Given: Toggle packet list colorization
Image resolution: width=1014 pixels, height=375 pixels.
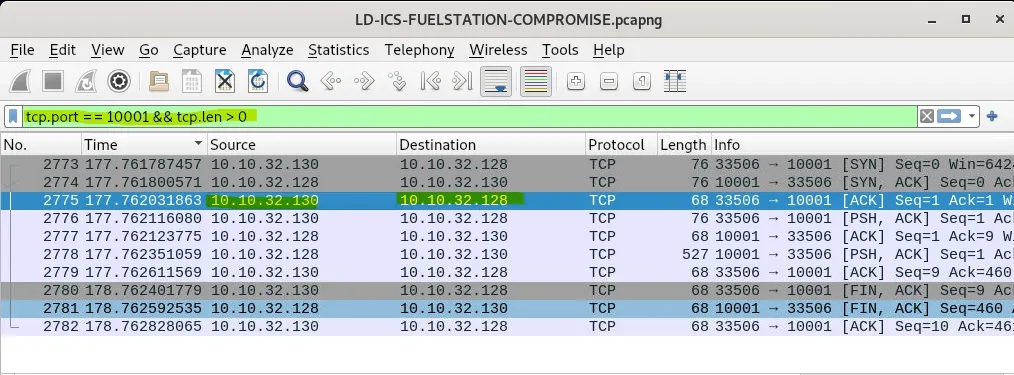Looking at the screenshot, I should [535, 81].
